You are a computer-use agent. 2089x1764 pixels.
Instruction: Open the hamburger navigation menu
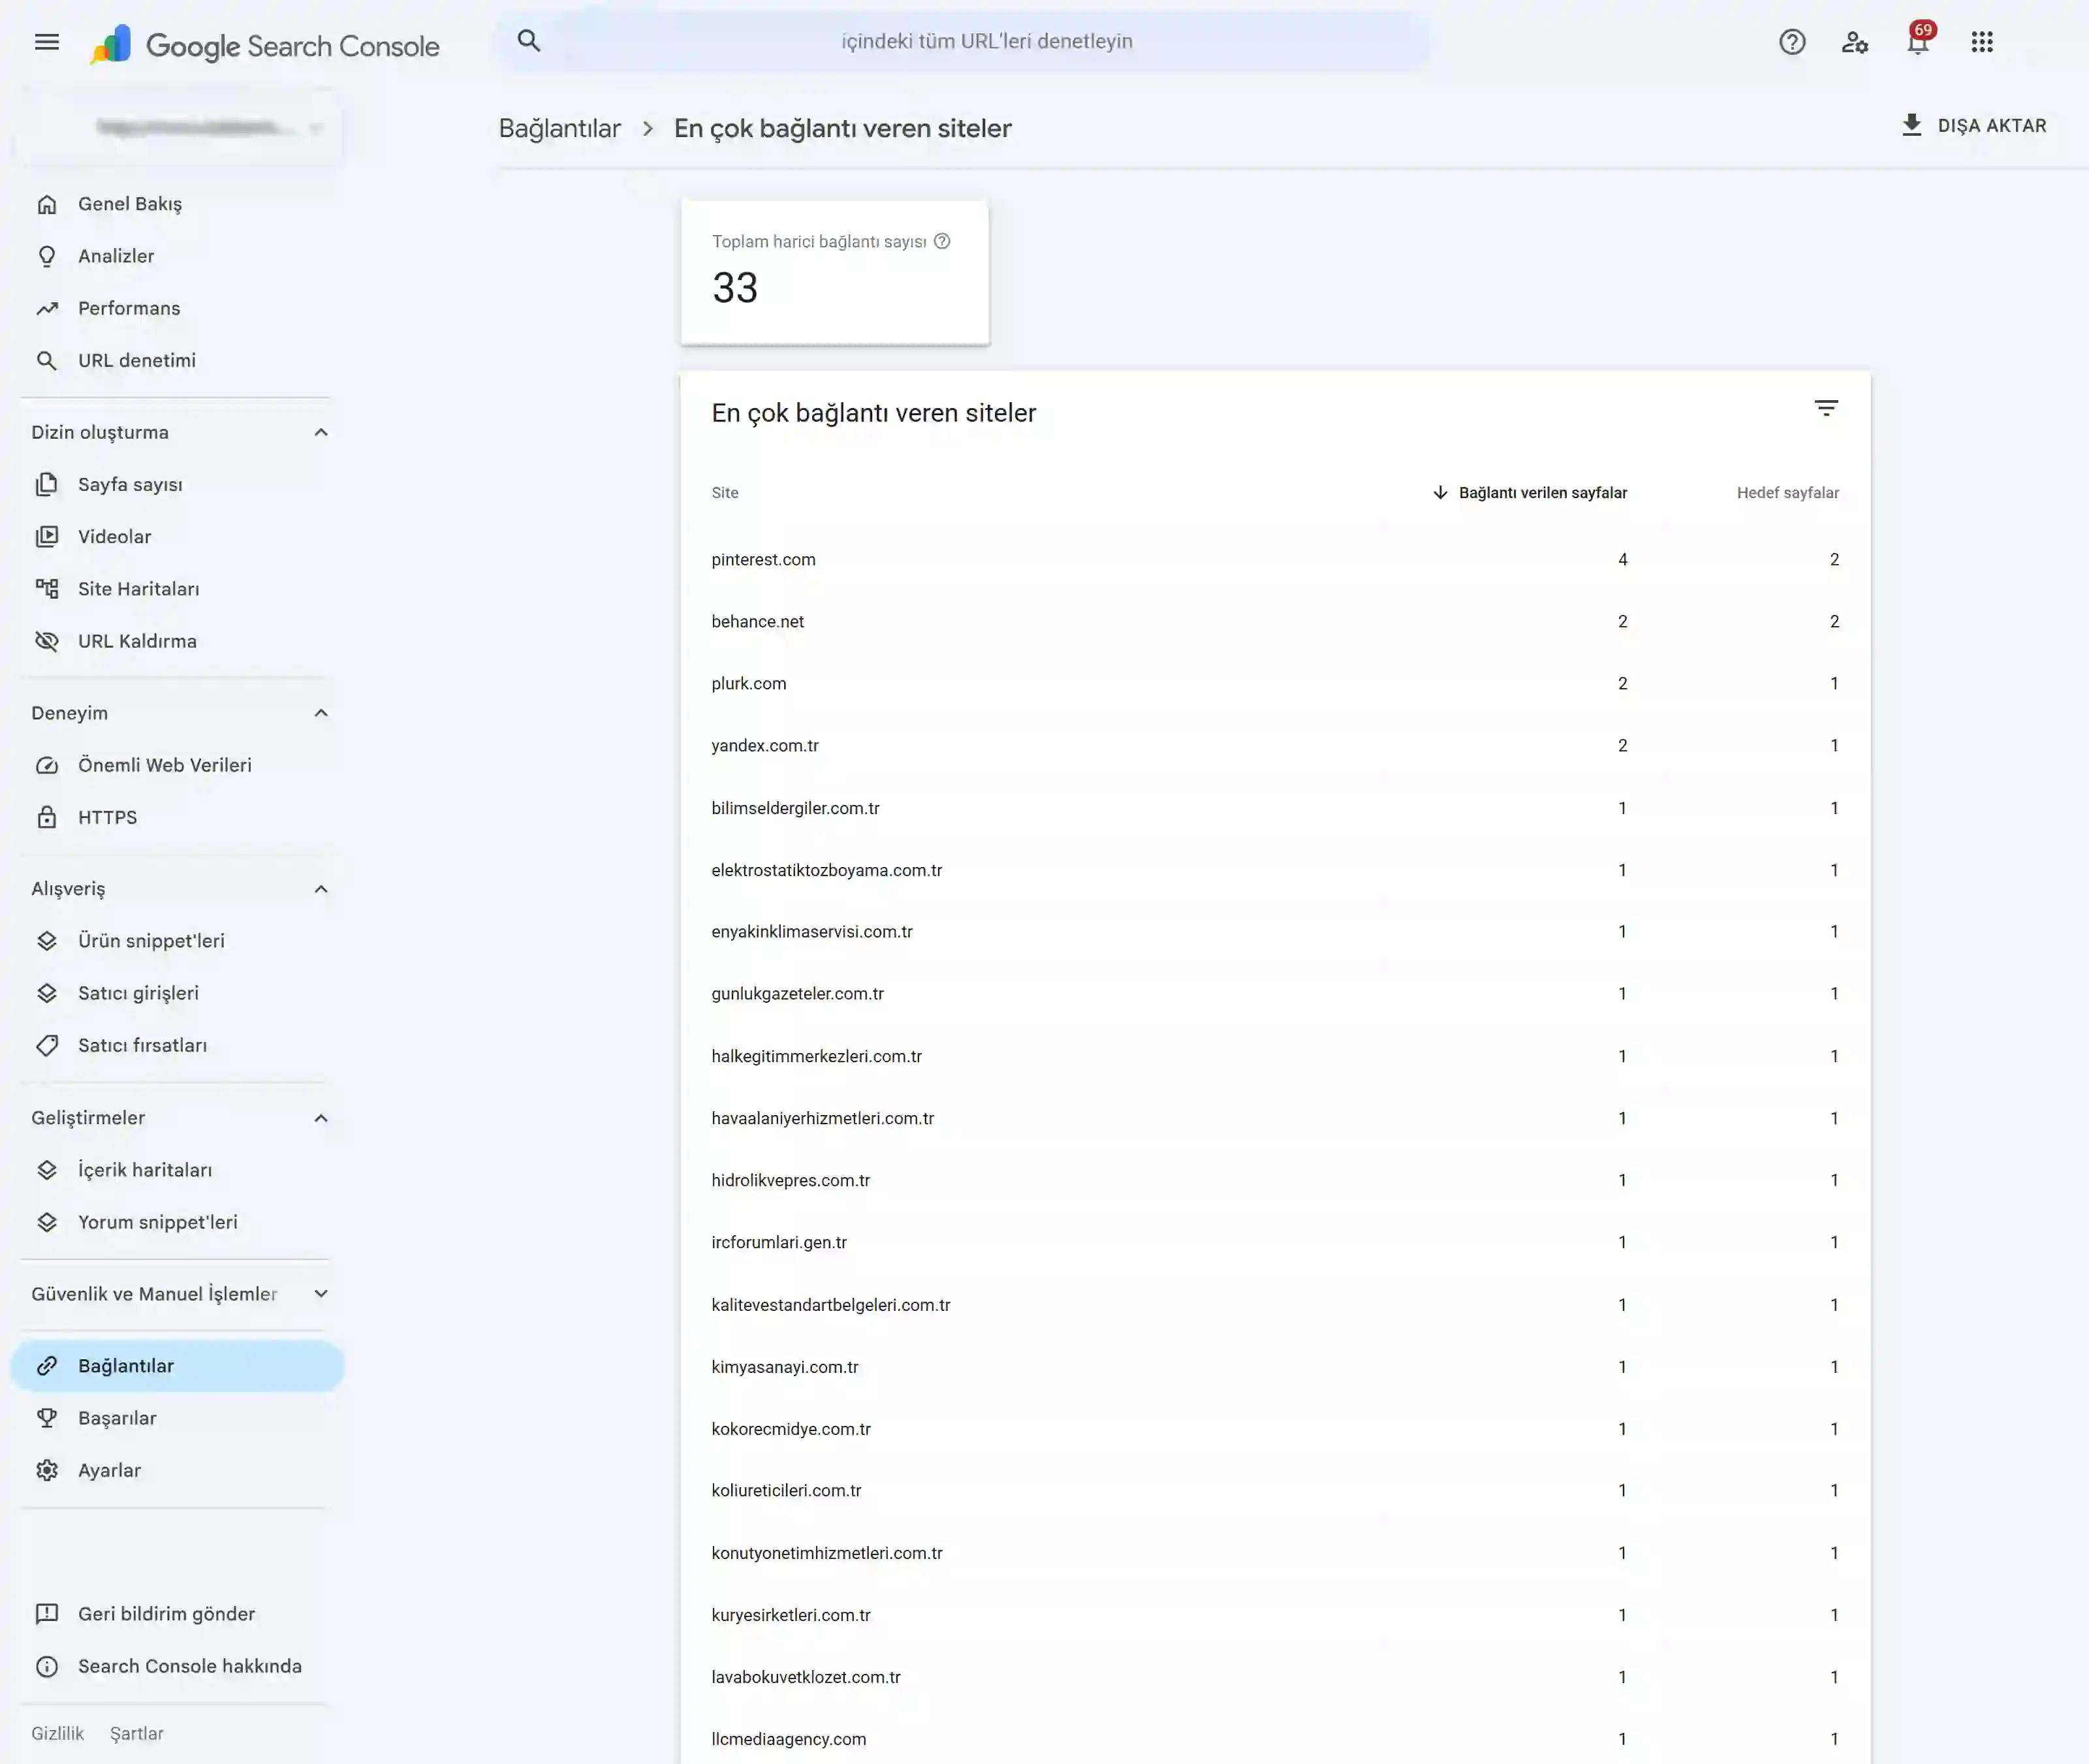pos(47,42)
